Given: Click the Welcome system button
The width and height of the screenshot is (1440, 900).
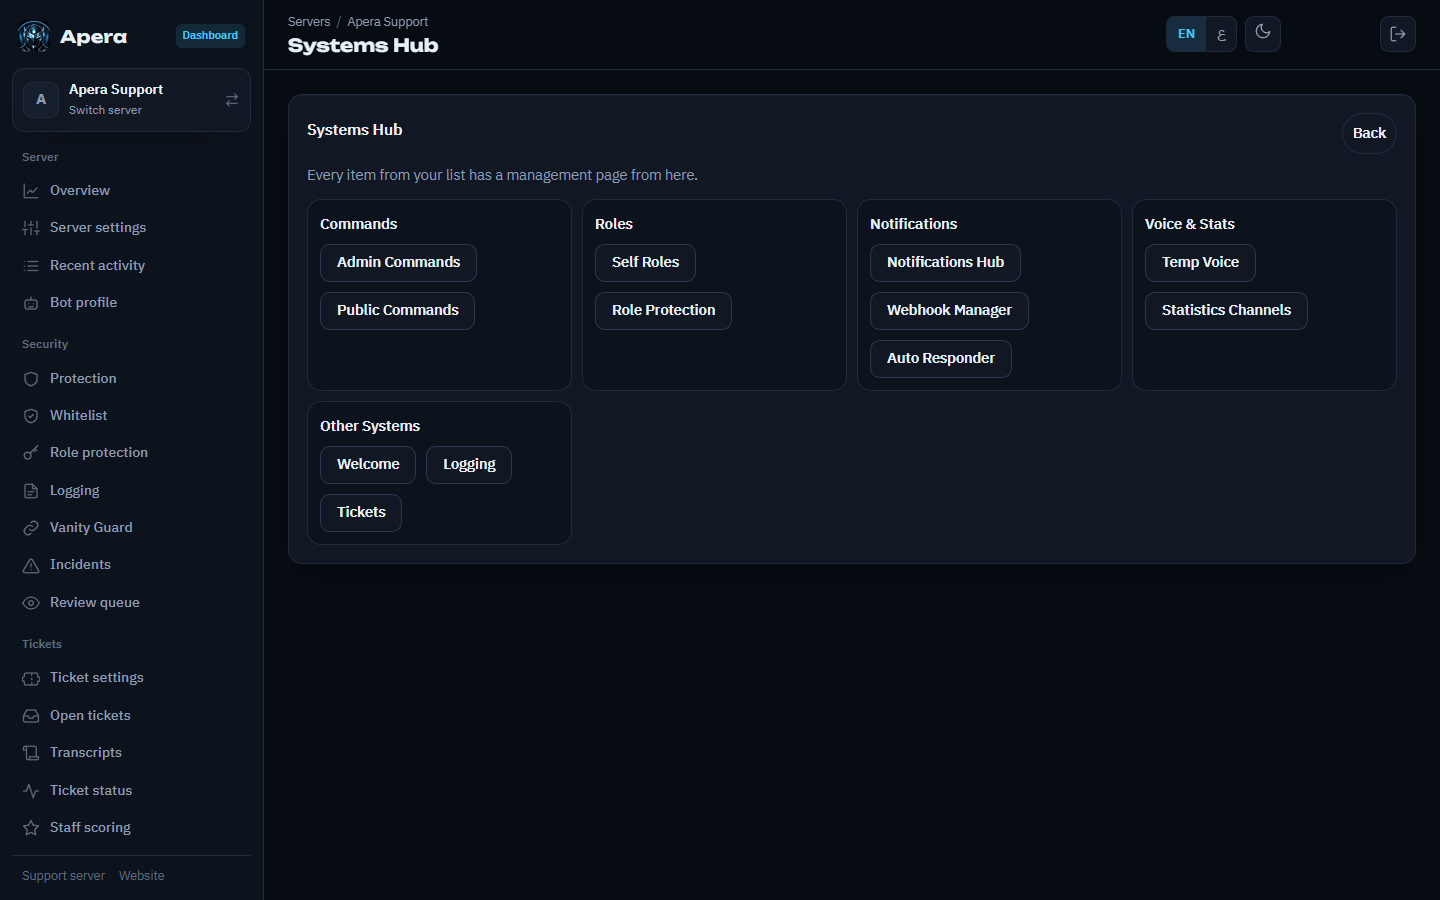Looking at the screenshot, I should [368, 465].
